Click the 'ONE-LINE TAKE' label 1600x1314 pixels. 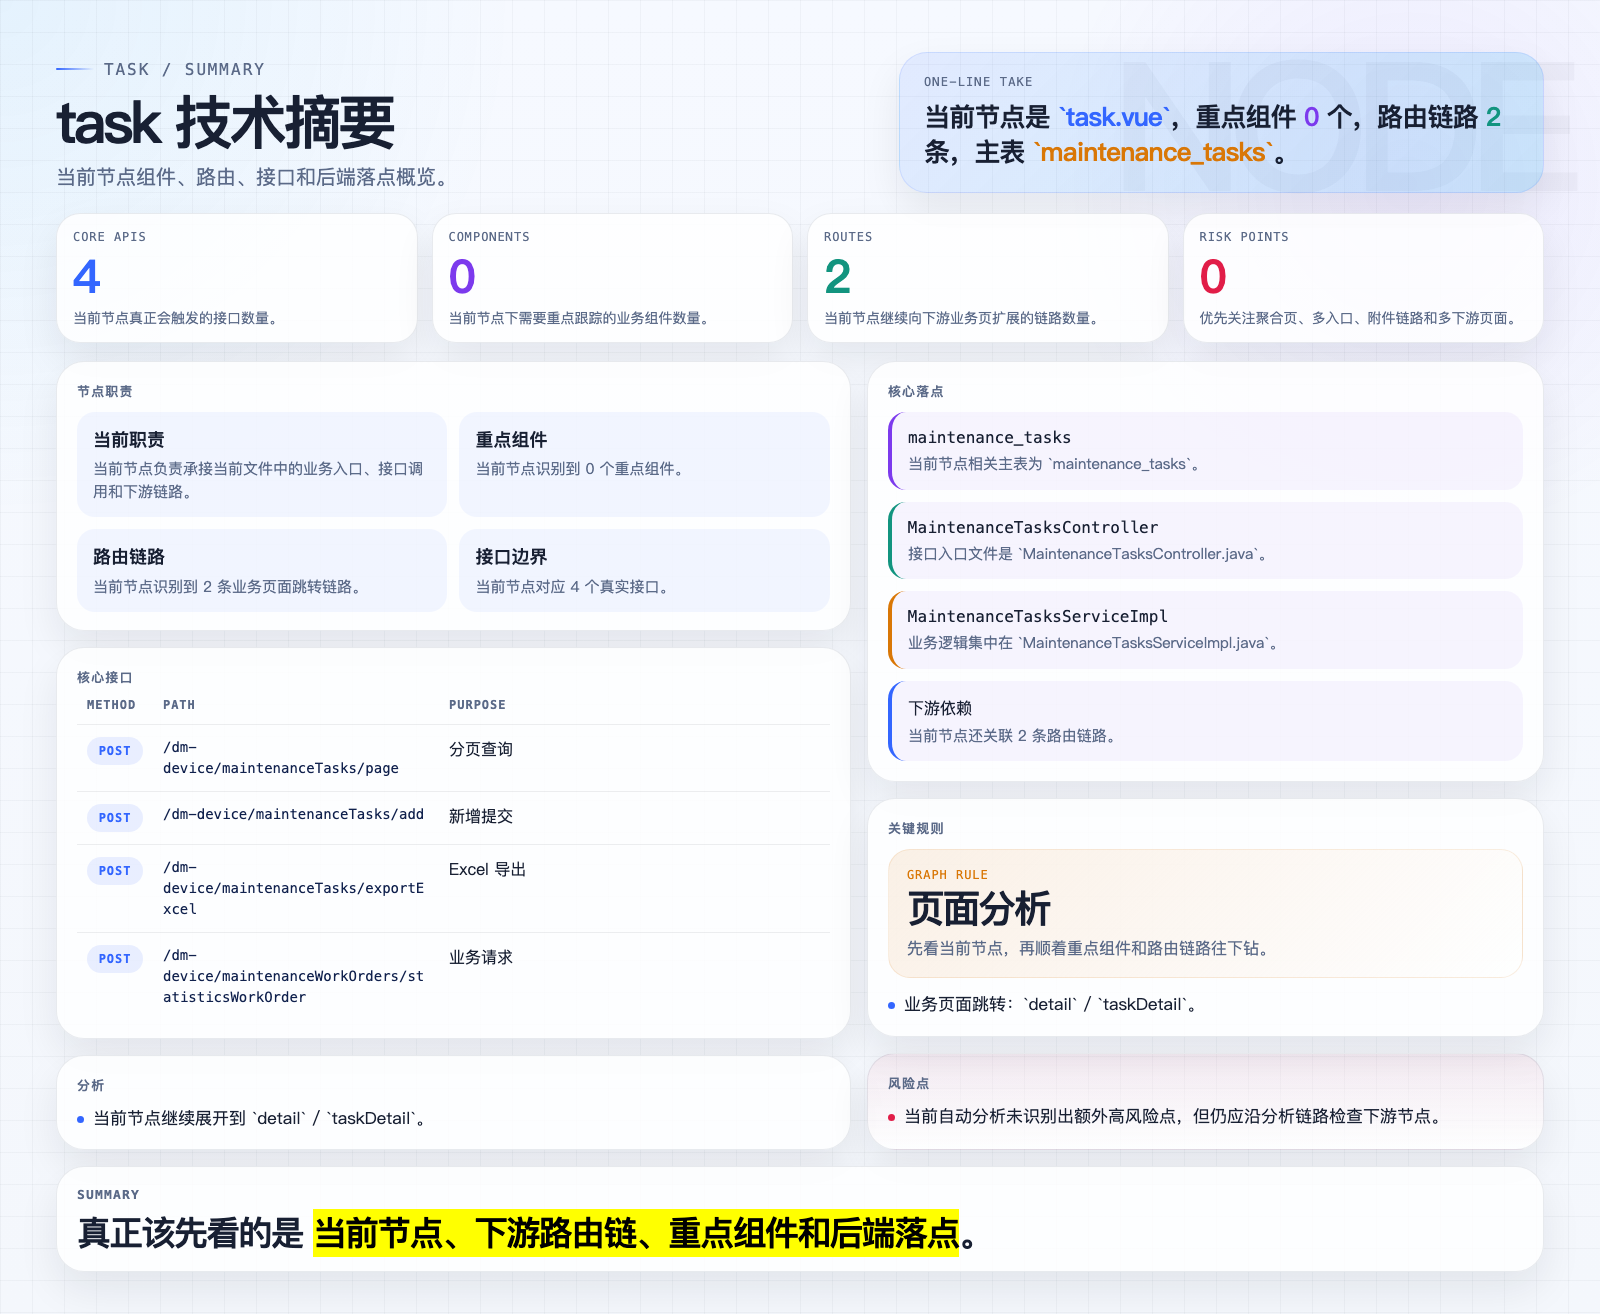[x=978, y=82]
